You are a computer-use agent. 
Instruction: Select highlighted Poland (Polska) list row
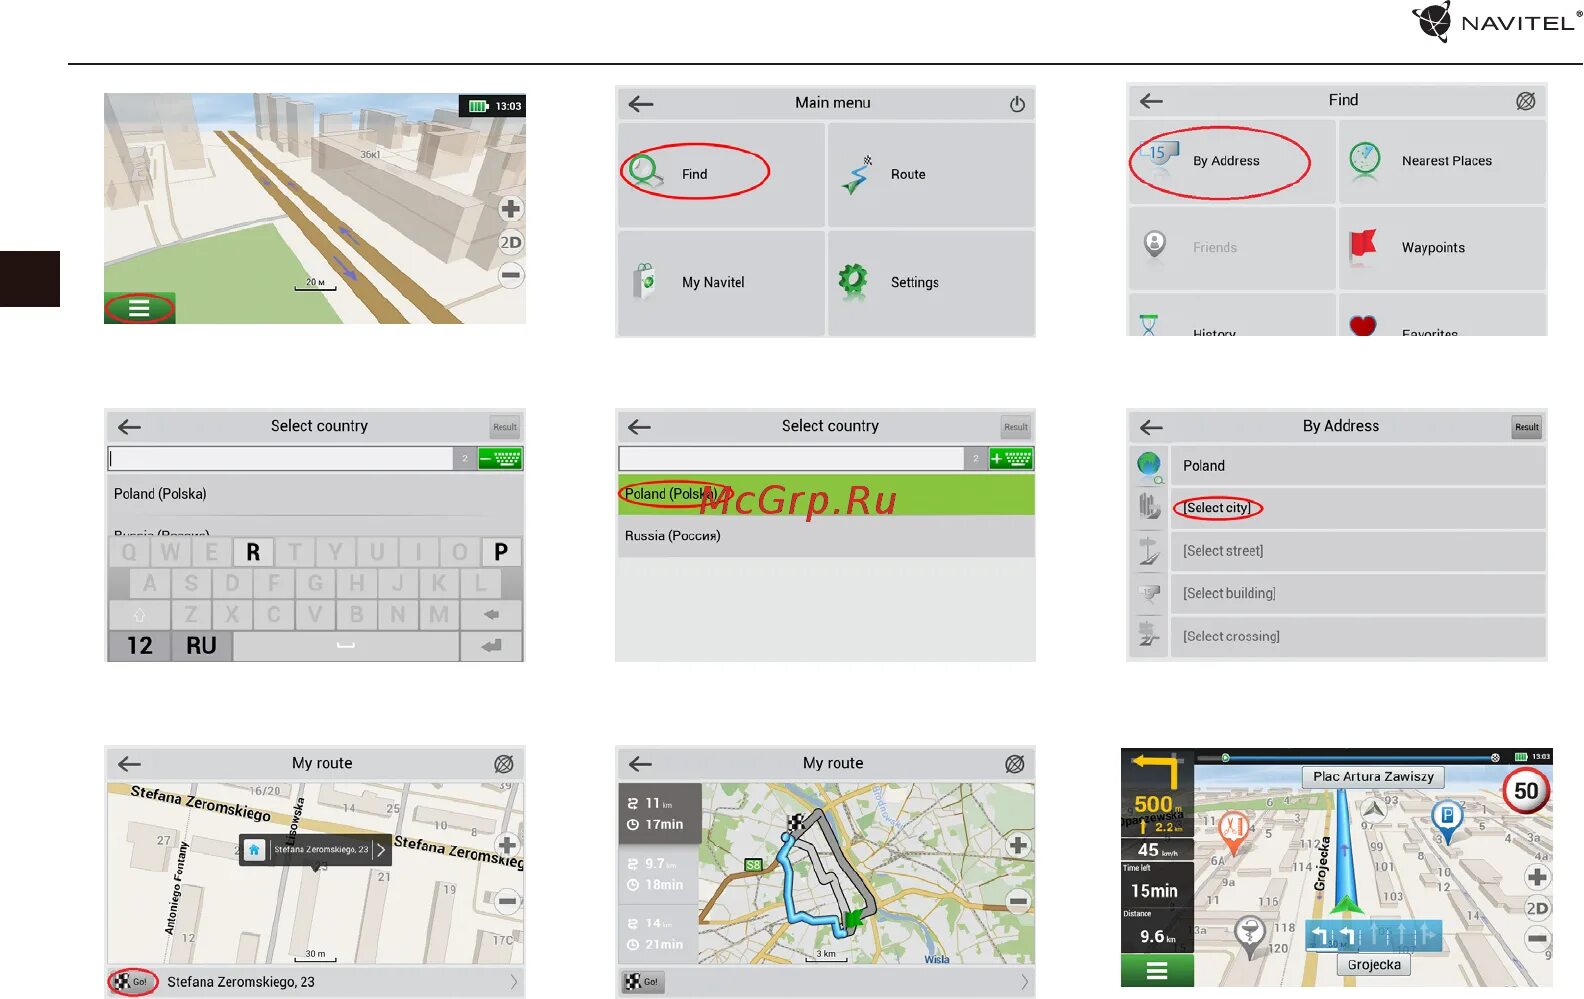pyautogui.click(x=826, y=494)
